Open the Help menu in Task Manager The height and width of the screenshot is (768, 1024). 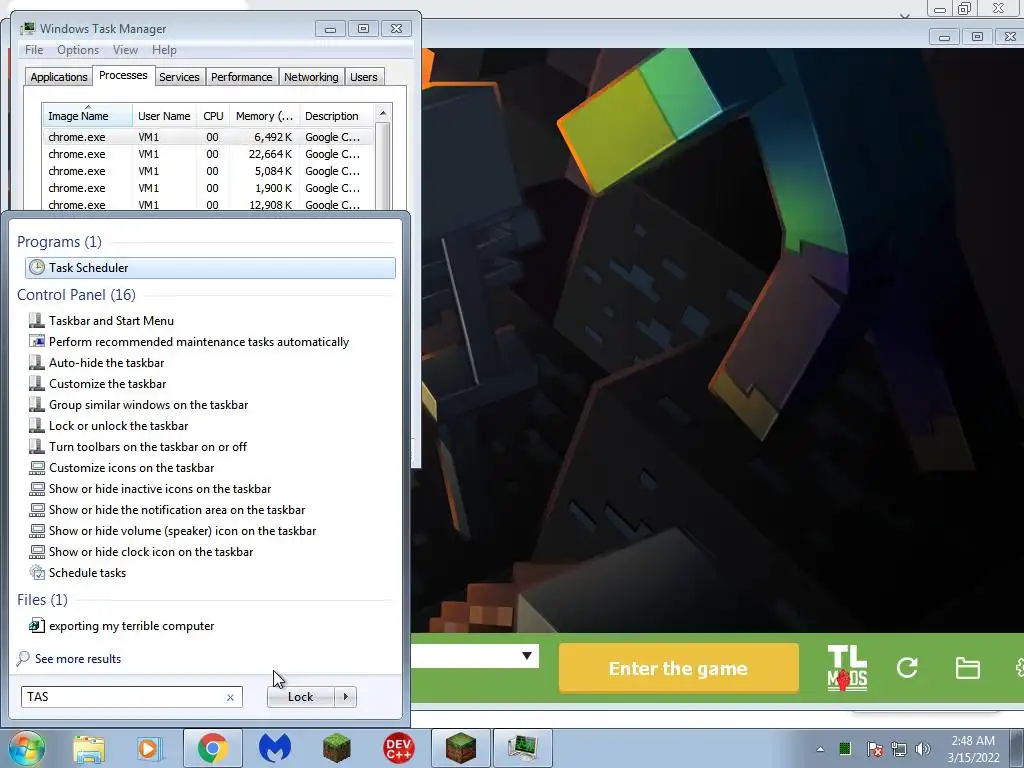click(164, 50)
